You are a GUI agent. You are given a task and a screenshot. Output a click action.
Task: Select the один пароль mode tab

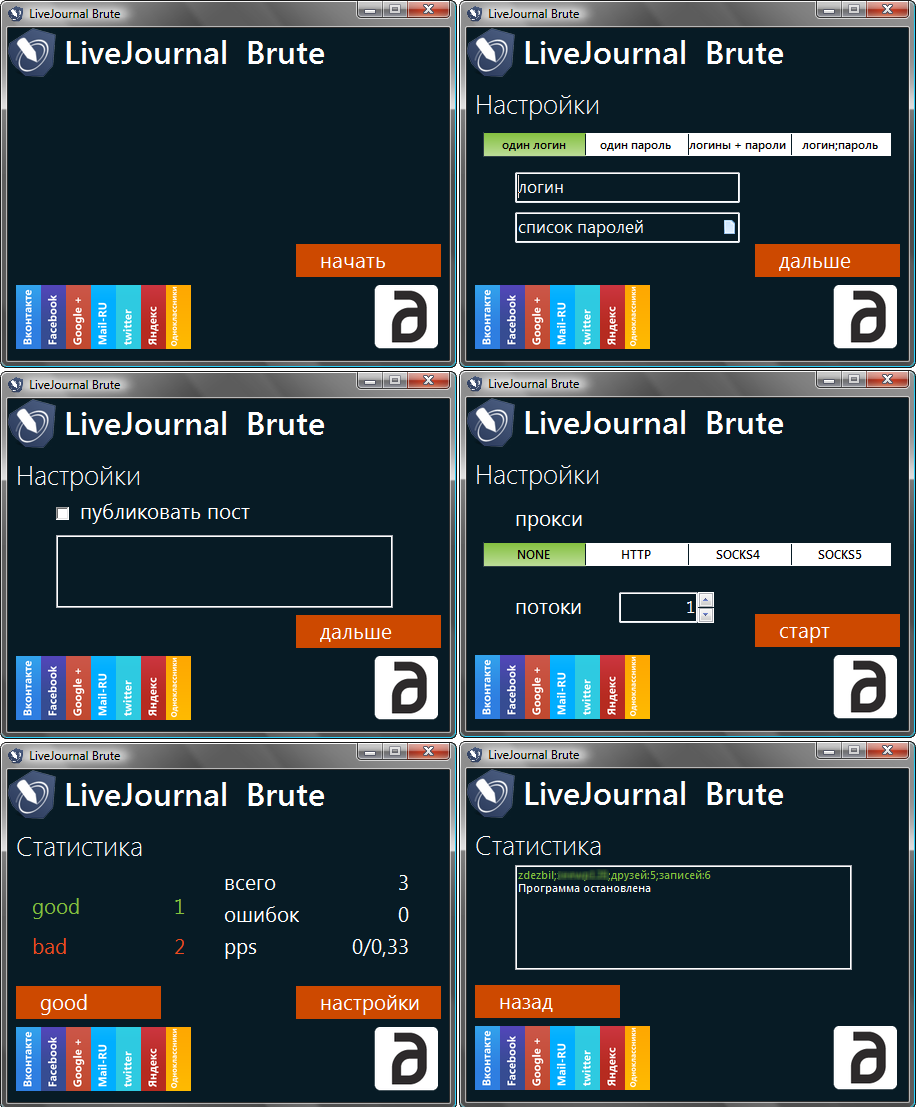coord(636,145)
